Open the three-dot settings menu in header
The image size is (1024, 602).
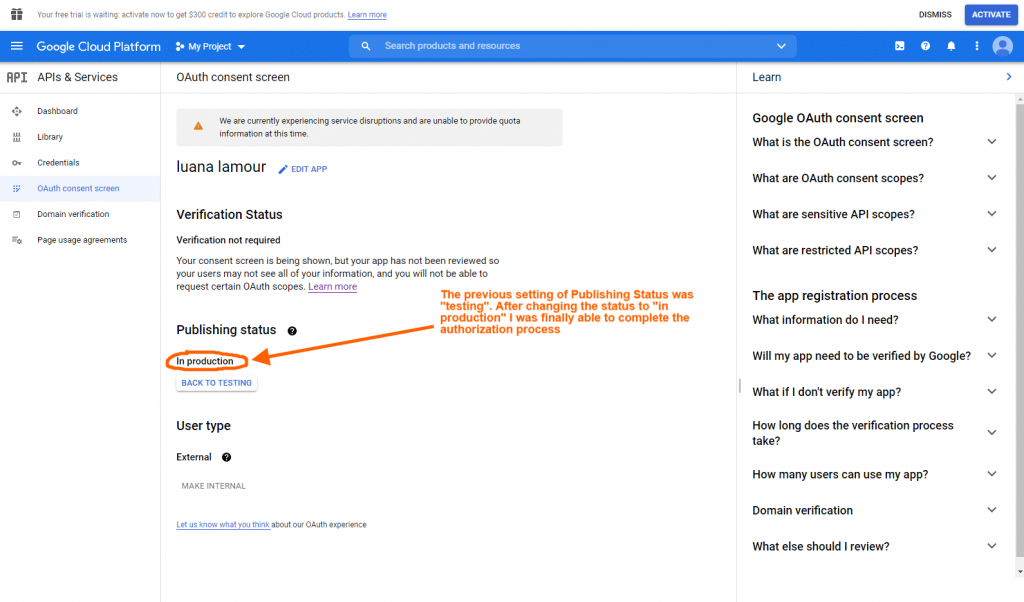[x=976, y=46]
